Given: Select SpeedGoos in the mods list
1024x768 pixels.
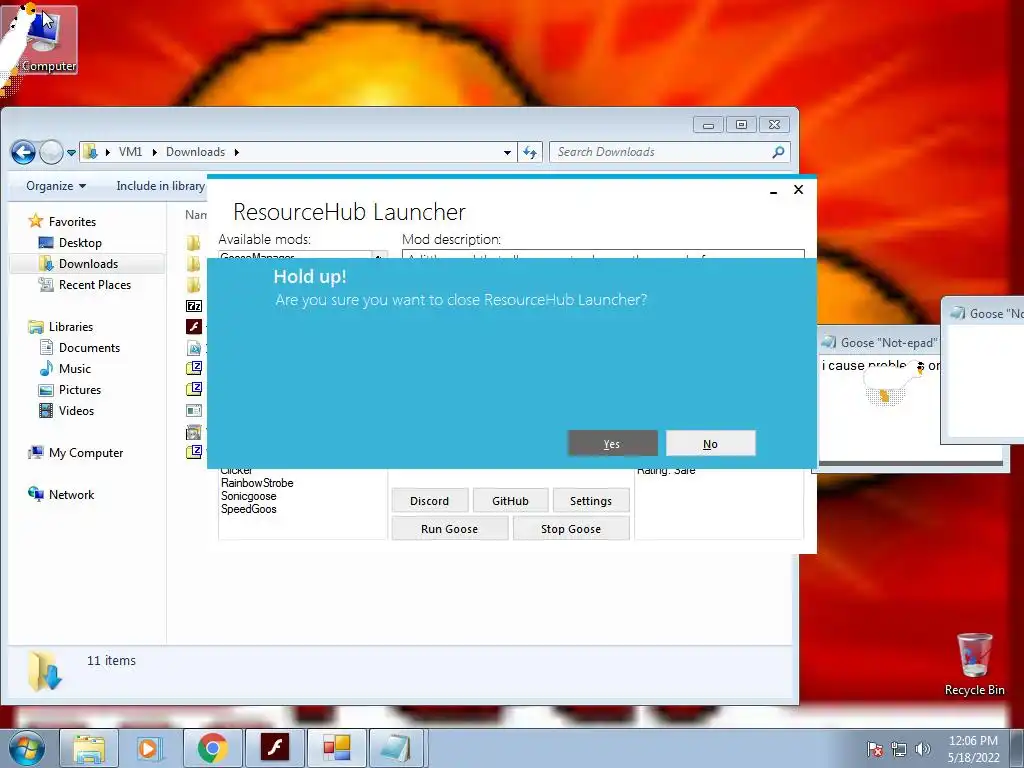Looking at the screenshot, I should pyautogui.click(x=248, y=509).
